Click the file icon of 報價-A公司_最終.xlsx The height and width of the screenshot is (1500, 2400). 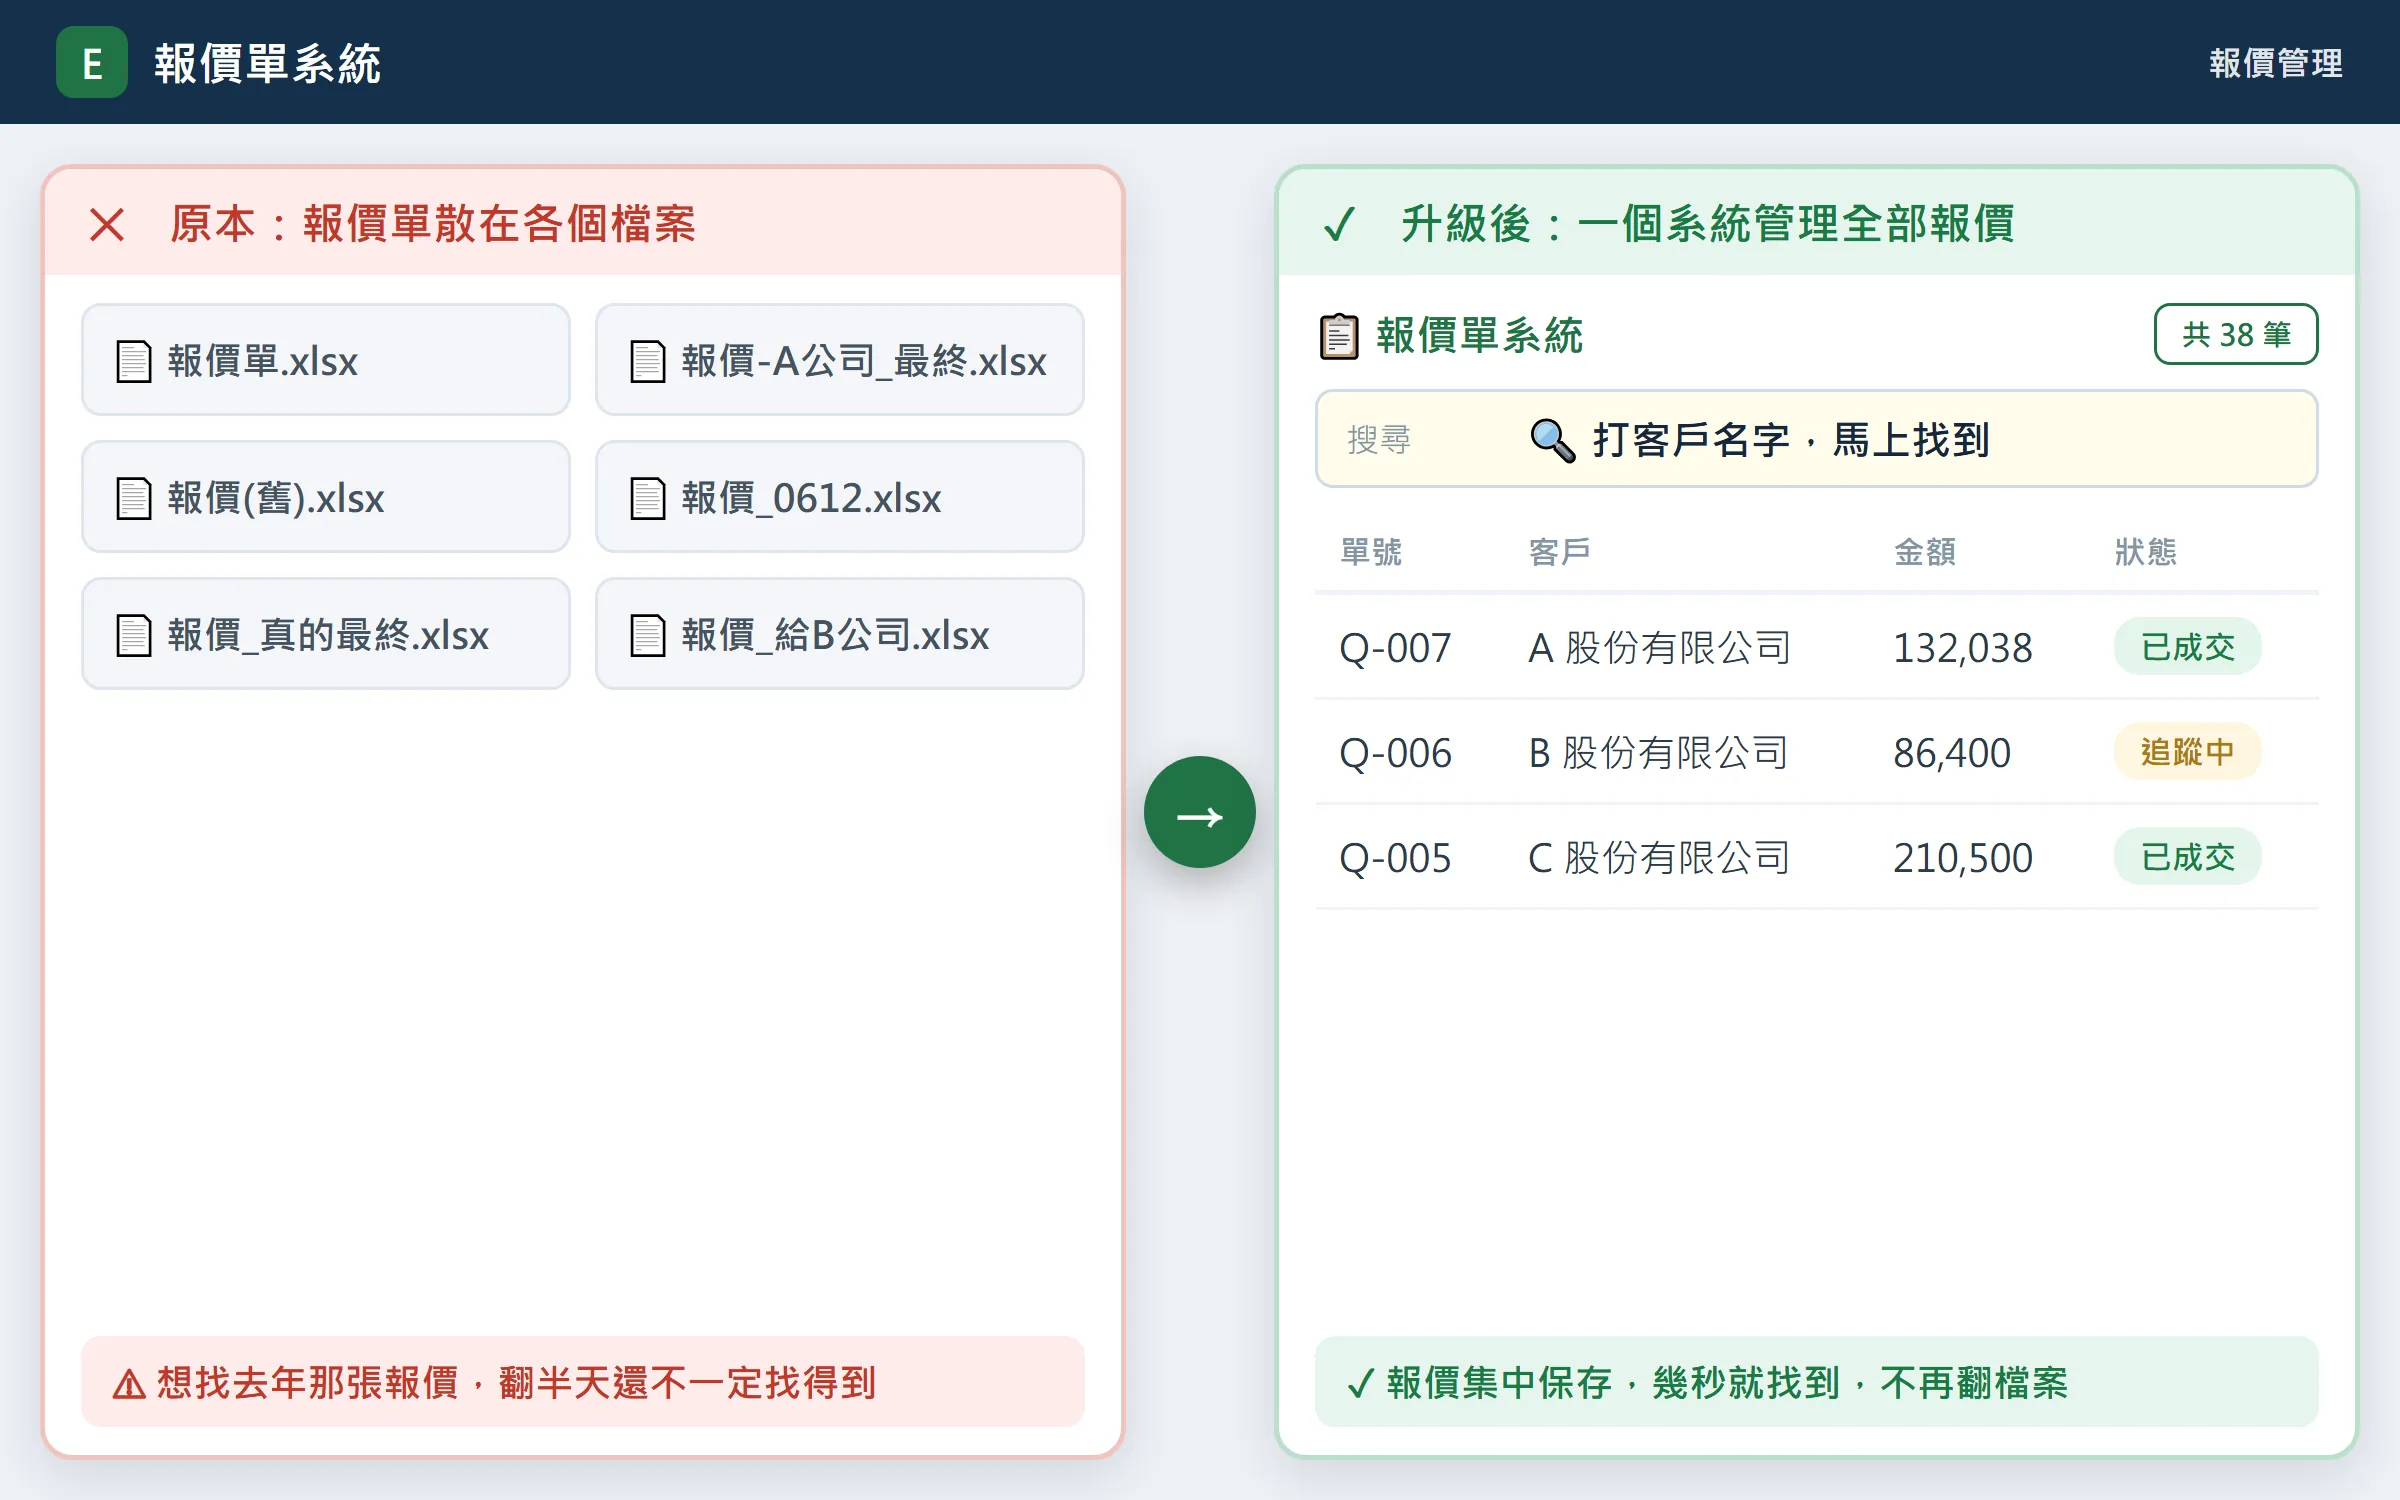pyautogui.click(x=648, y=361)
